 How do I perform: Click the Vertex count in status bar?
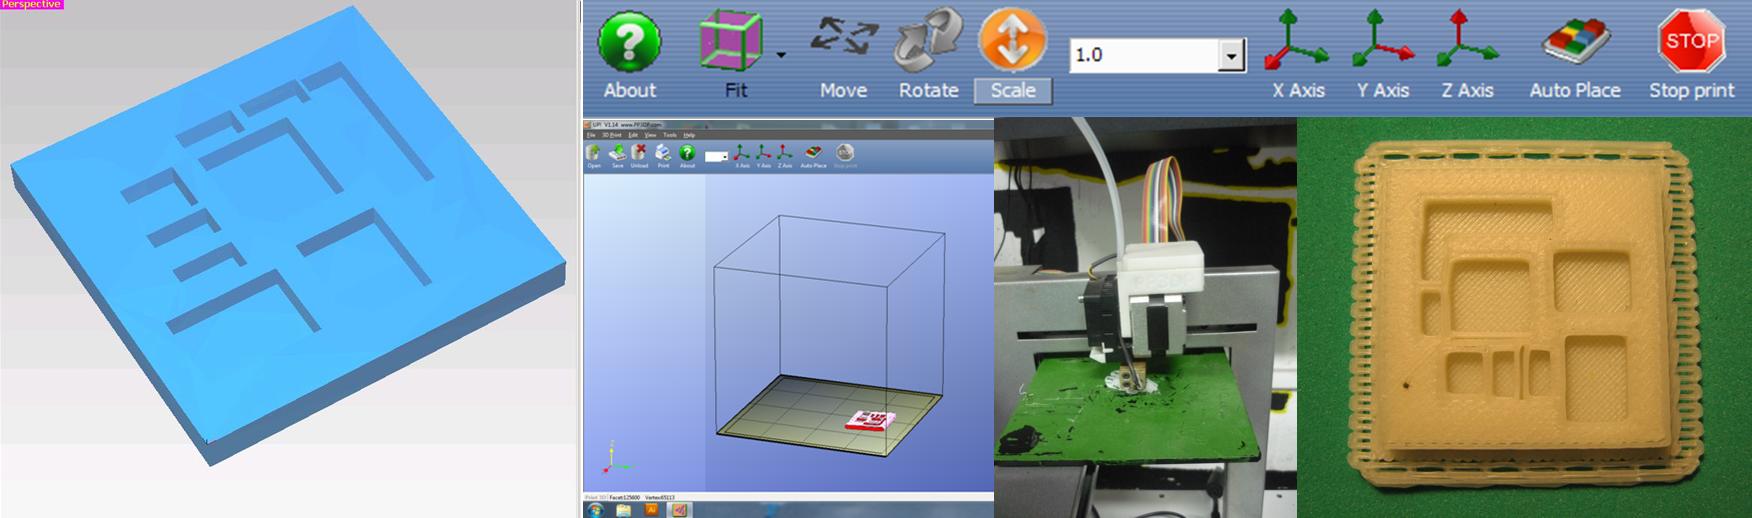click(x=659, y=497)
